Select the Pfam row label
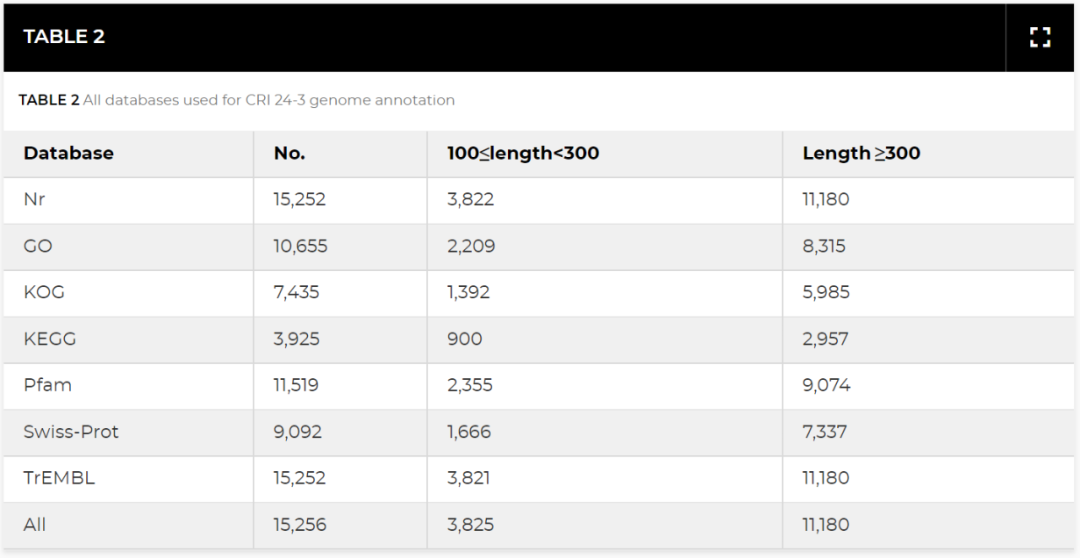Image resolution: width=1080 pixels, height=558 pixels. click(x=47, y=385)
